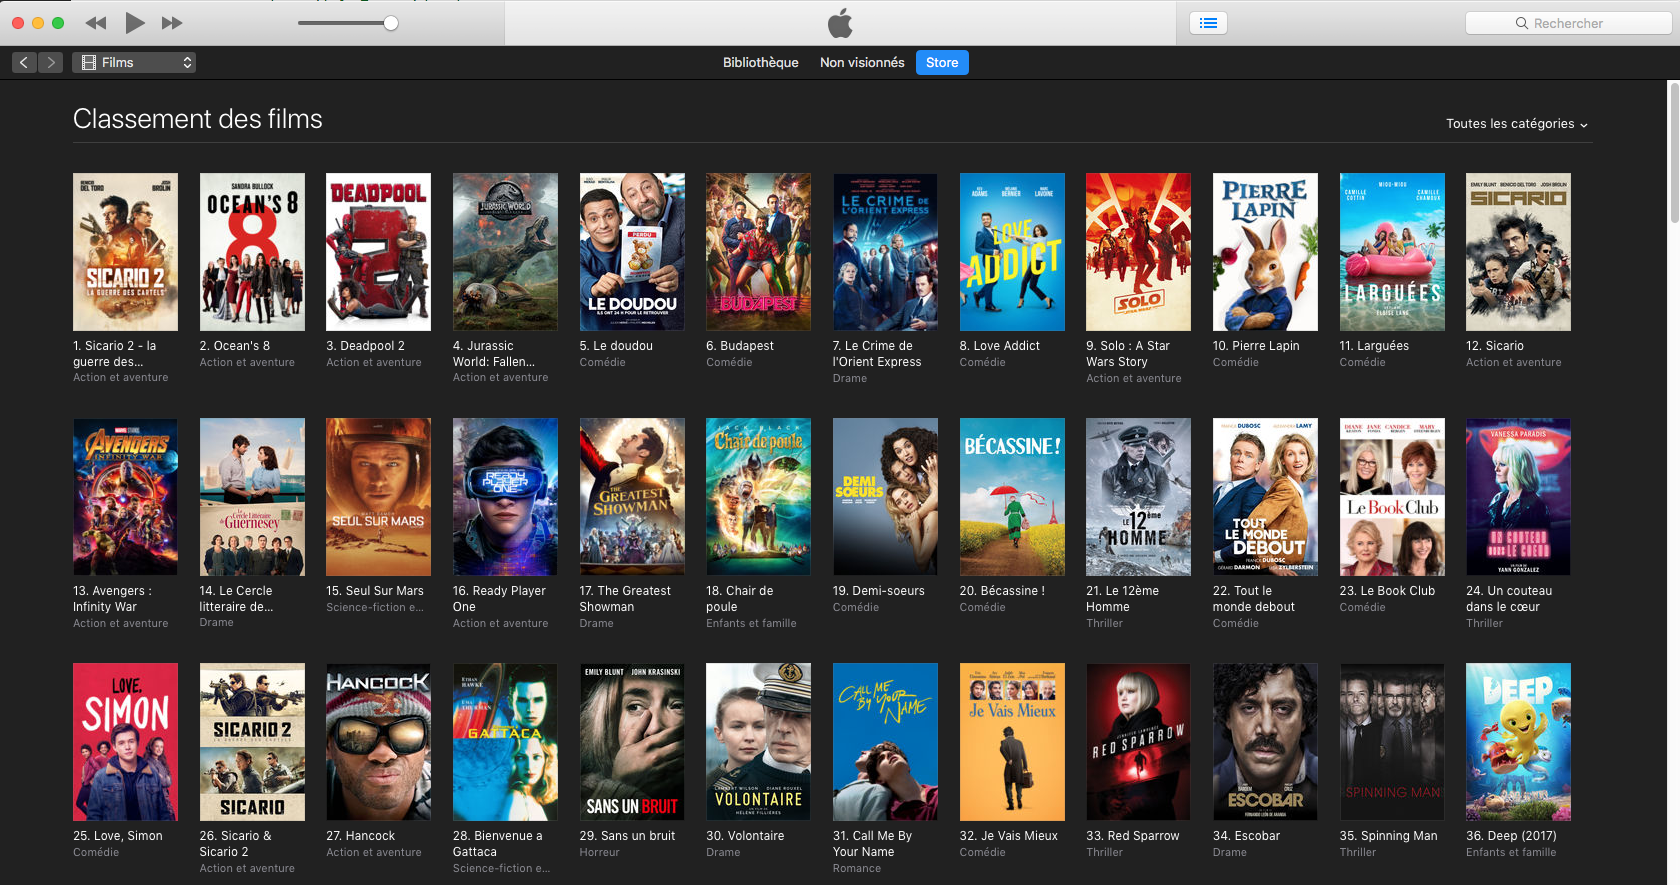Click the '35. Spinning Man' title link
This screenshot has width=1680, height=885.
(1388, 836)
